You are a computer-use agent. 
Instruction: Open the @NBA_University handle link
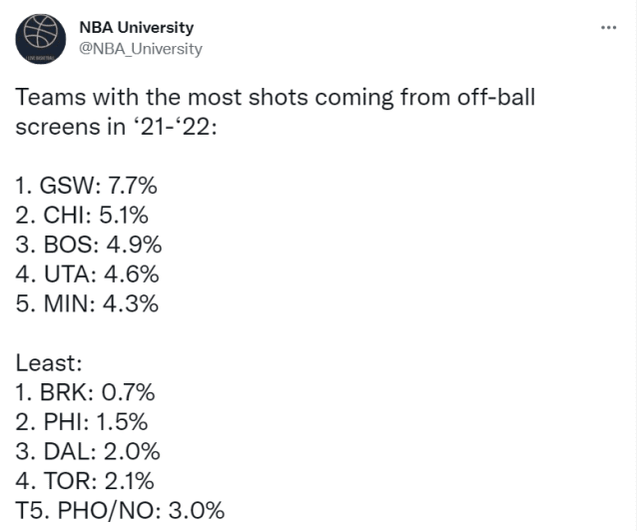pyautogui.click(x=140, y=48)
